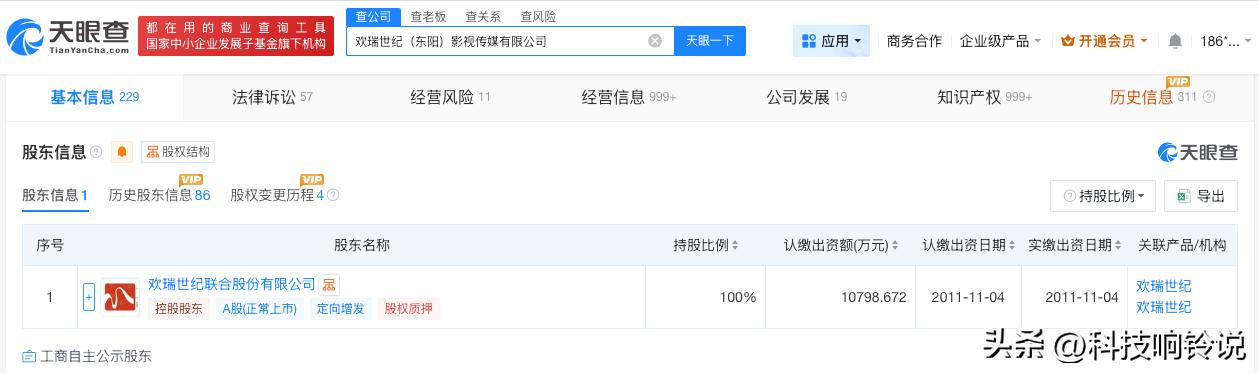
Task: Open the 应用 apps dropdown
Action: 831,41
